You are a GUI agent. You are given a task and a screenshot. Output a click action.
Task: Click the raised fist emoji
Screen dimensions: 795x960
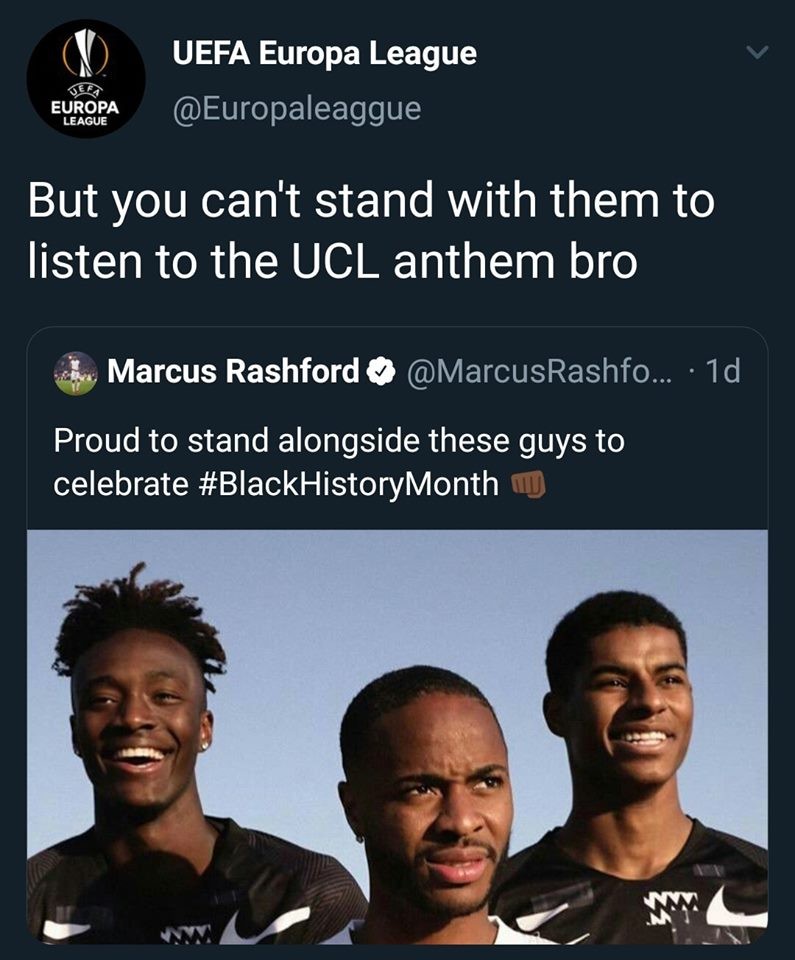[528, 484]
